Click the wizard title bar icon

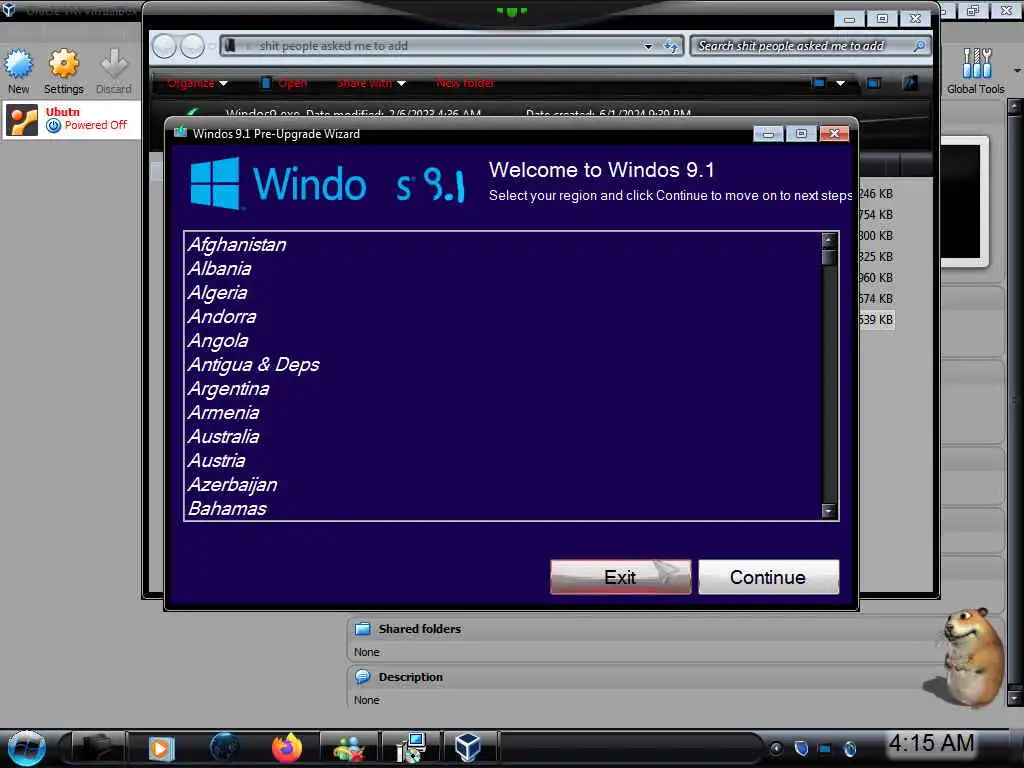(180, 133)
